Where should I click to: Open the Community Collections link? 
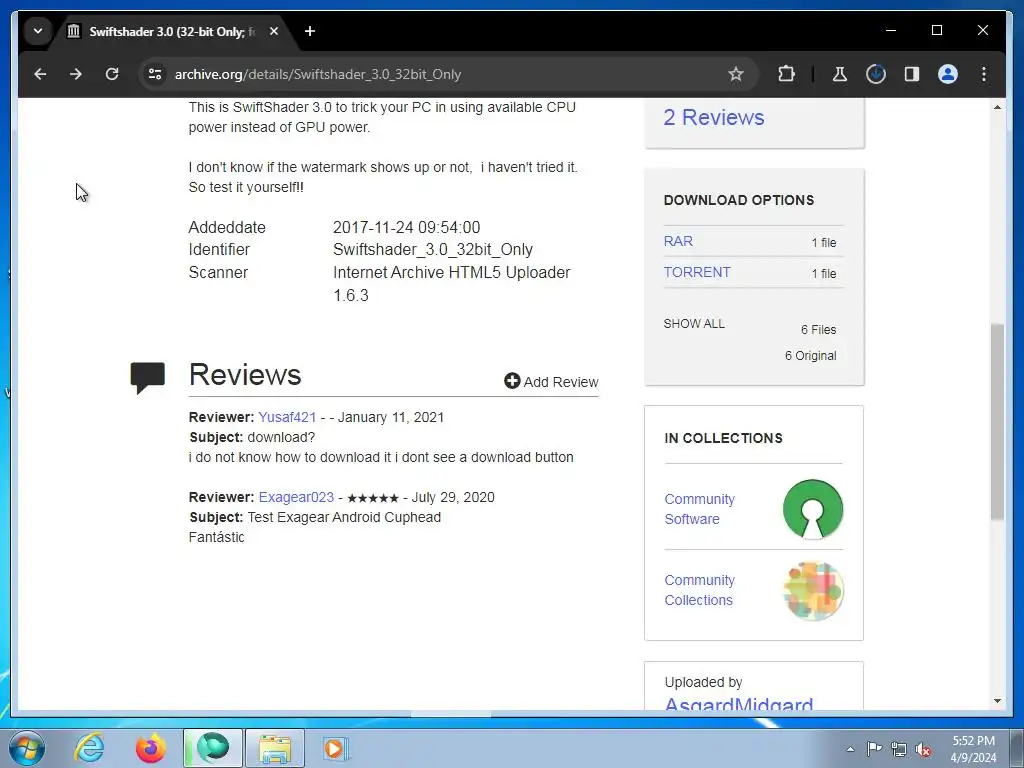pos(699,590)
